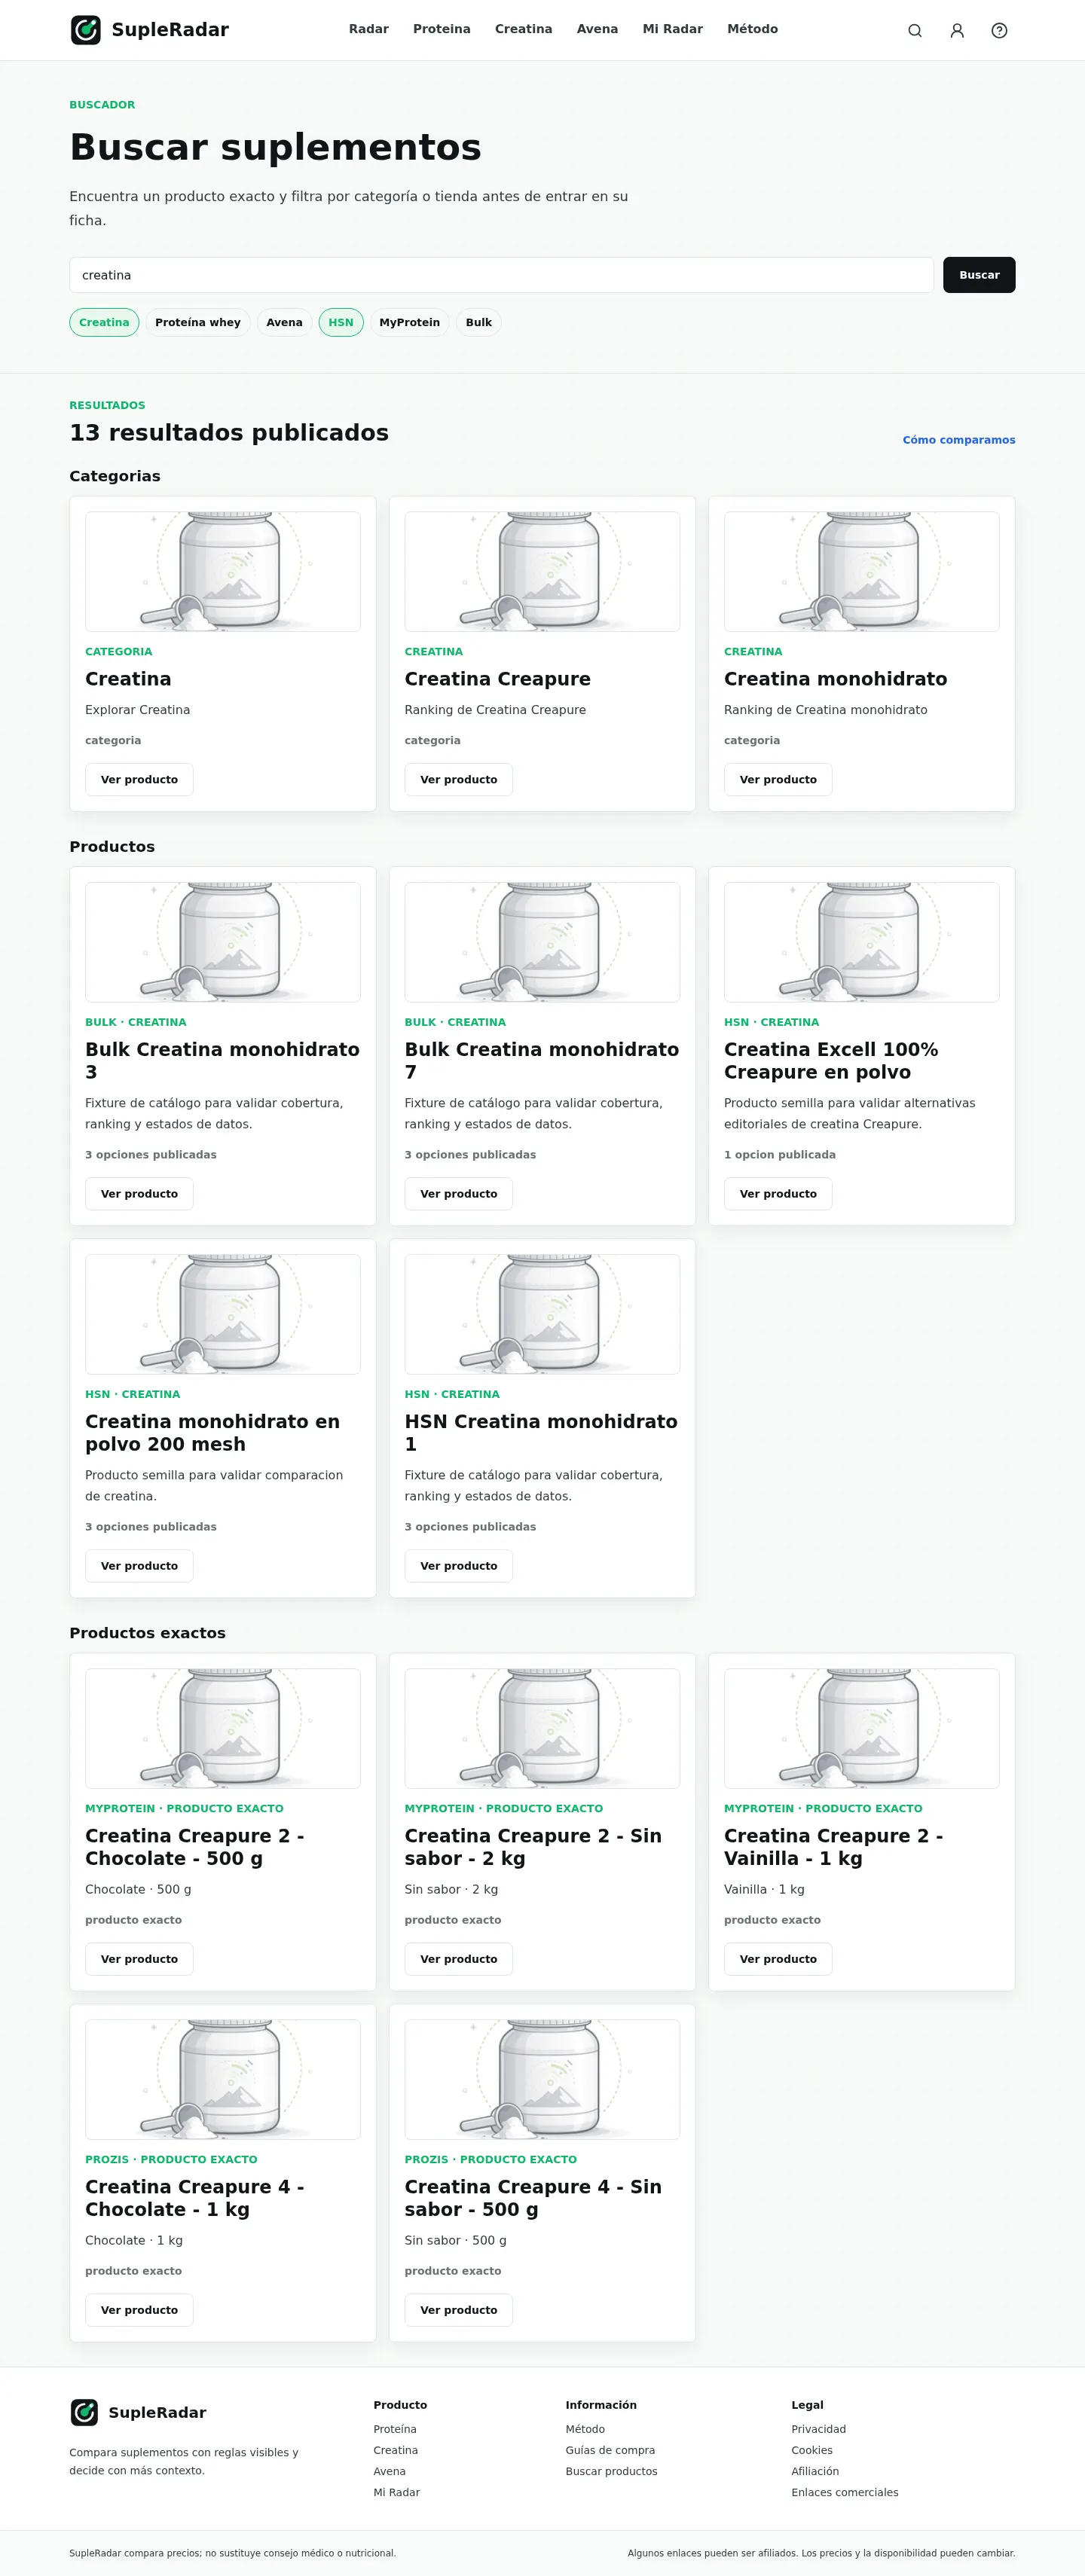Click Ver producto for Creapure 2 Sin sabor 2 kg
Viewport: 1085px width, 2576px height.
(x=459, y=1958)
